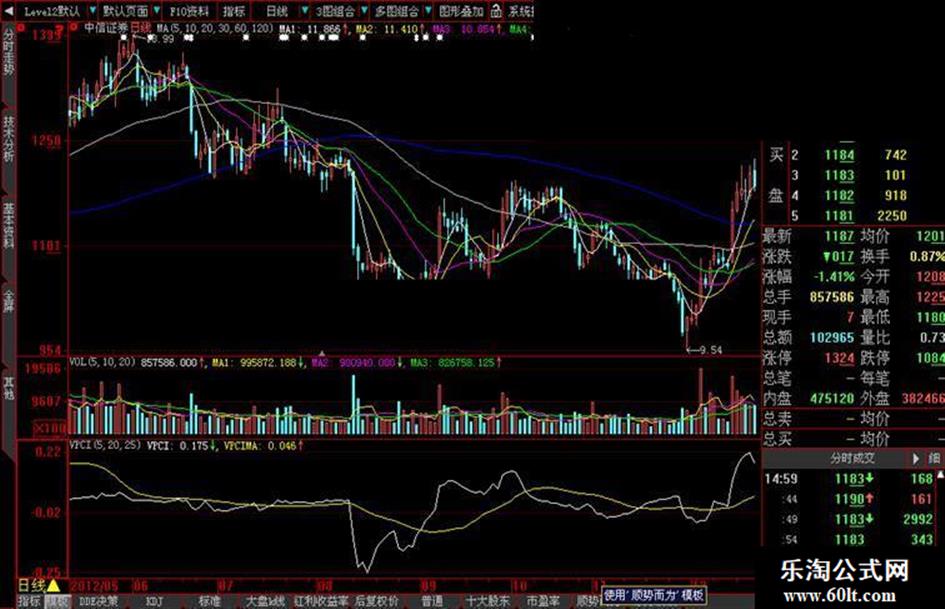Viewport: 945px width, 609px height.
Task: Click the buy level 2 price 1184
Action: pyautogui.click(x=840, y=155)
